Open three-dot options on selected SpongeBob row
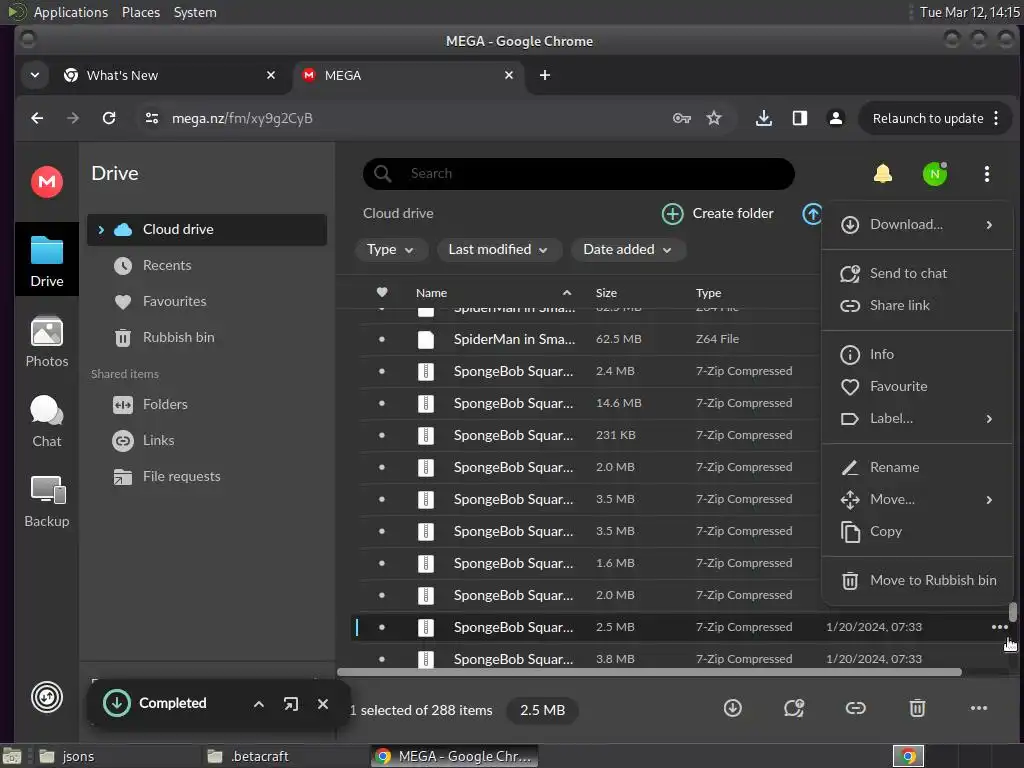 (1000, 627)
